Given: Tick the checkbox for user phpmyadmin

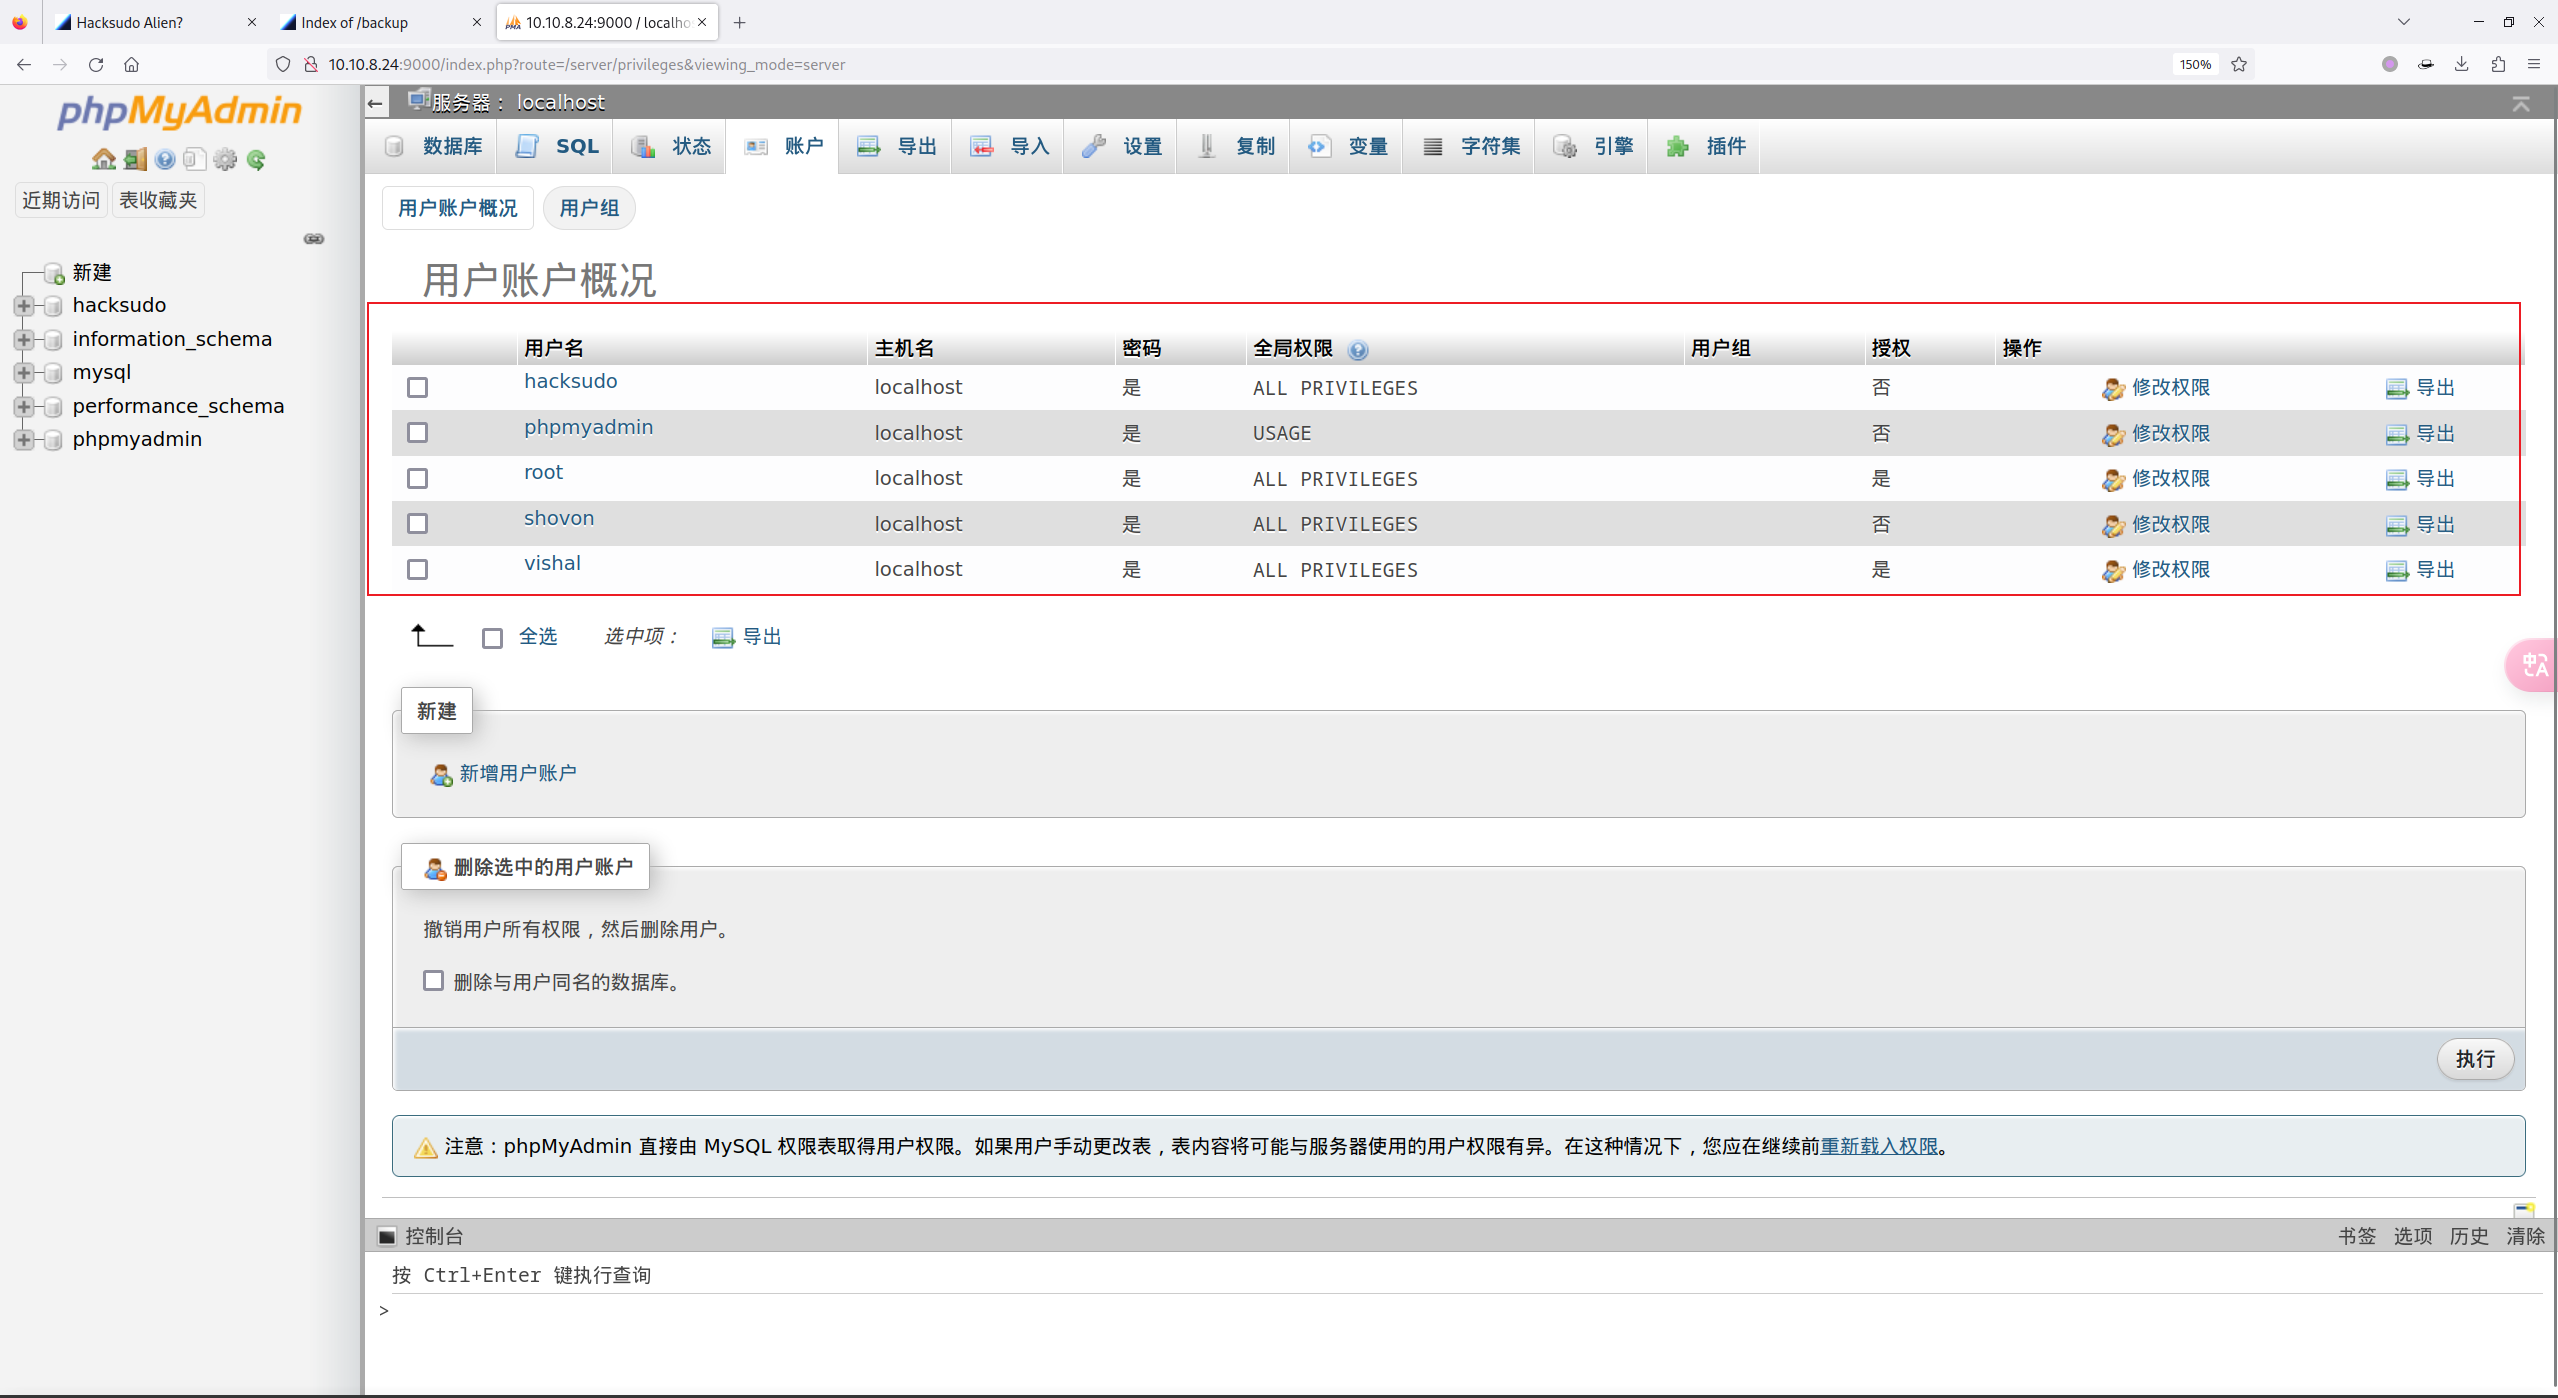Looking at the screenshot, I should click(418, 433).
